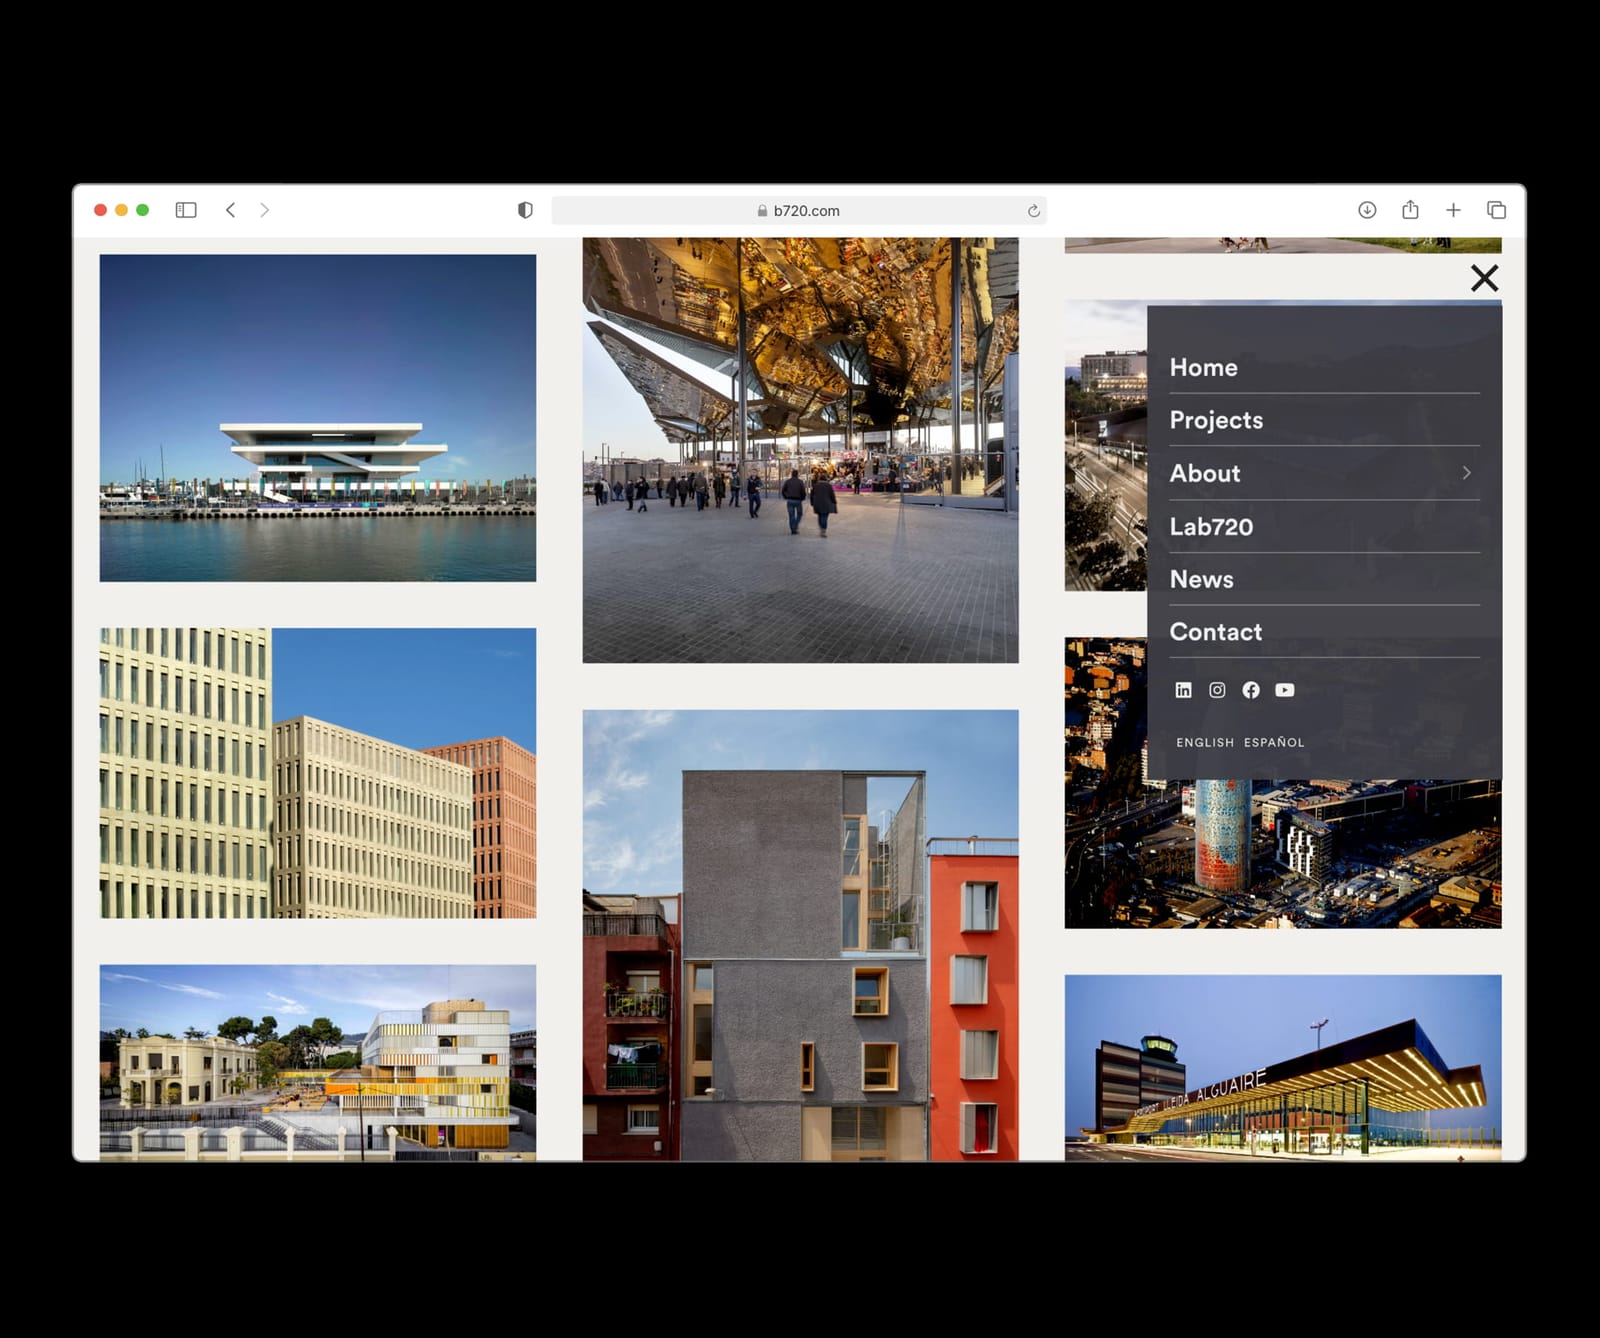Click the b720.com address bar
The image size is (1600, 1338).
[x=799, y=210]
